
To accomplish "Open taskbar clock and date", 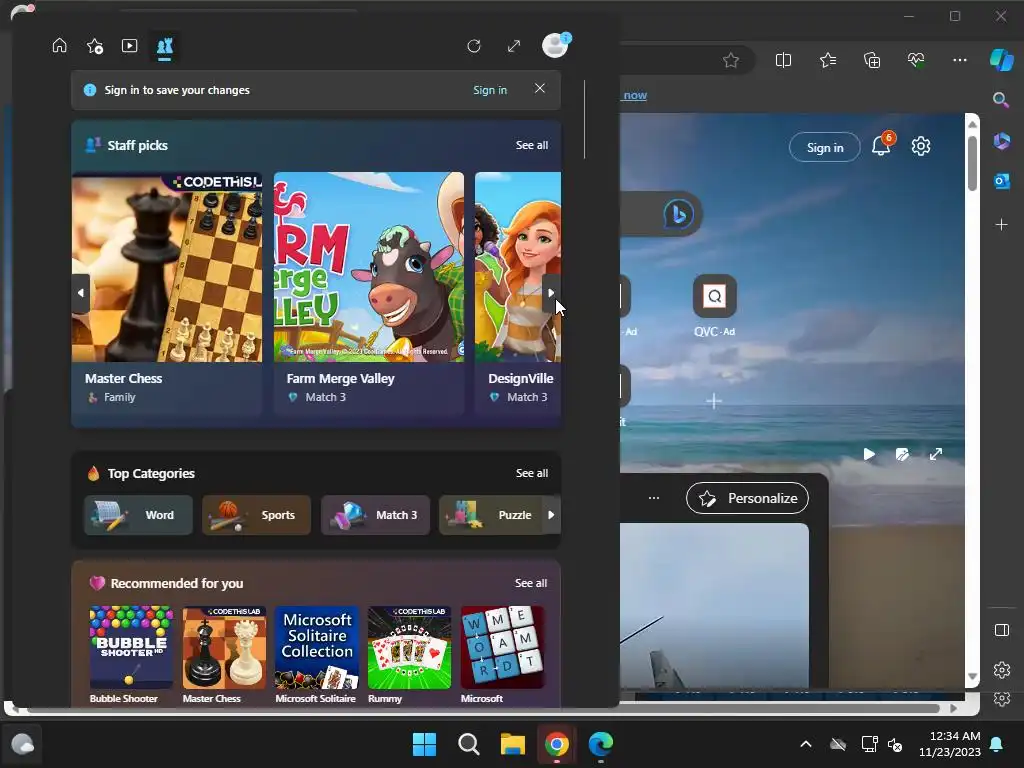I will [950, 744].
